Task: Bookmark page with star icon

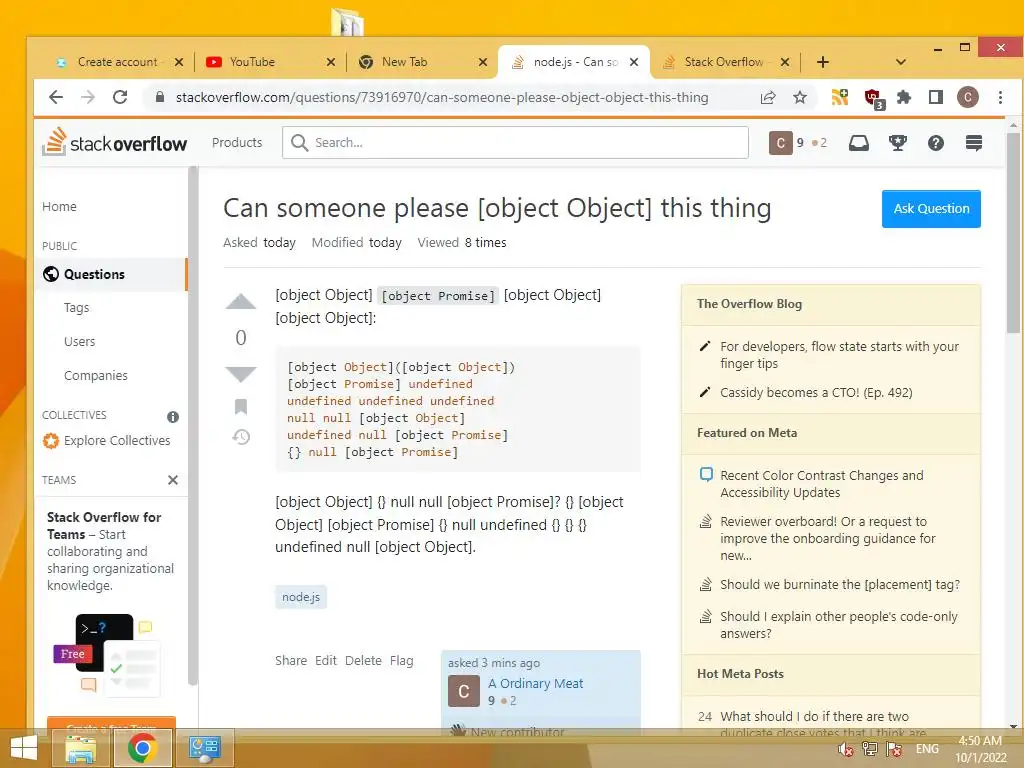Action: tap(800, 97)
